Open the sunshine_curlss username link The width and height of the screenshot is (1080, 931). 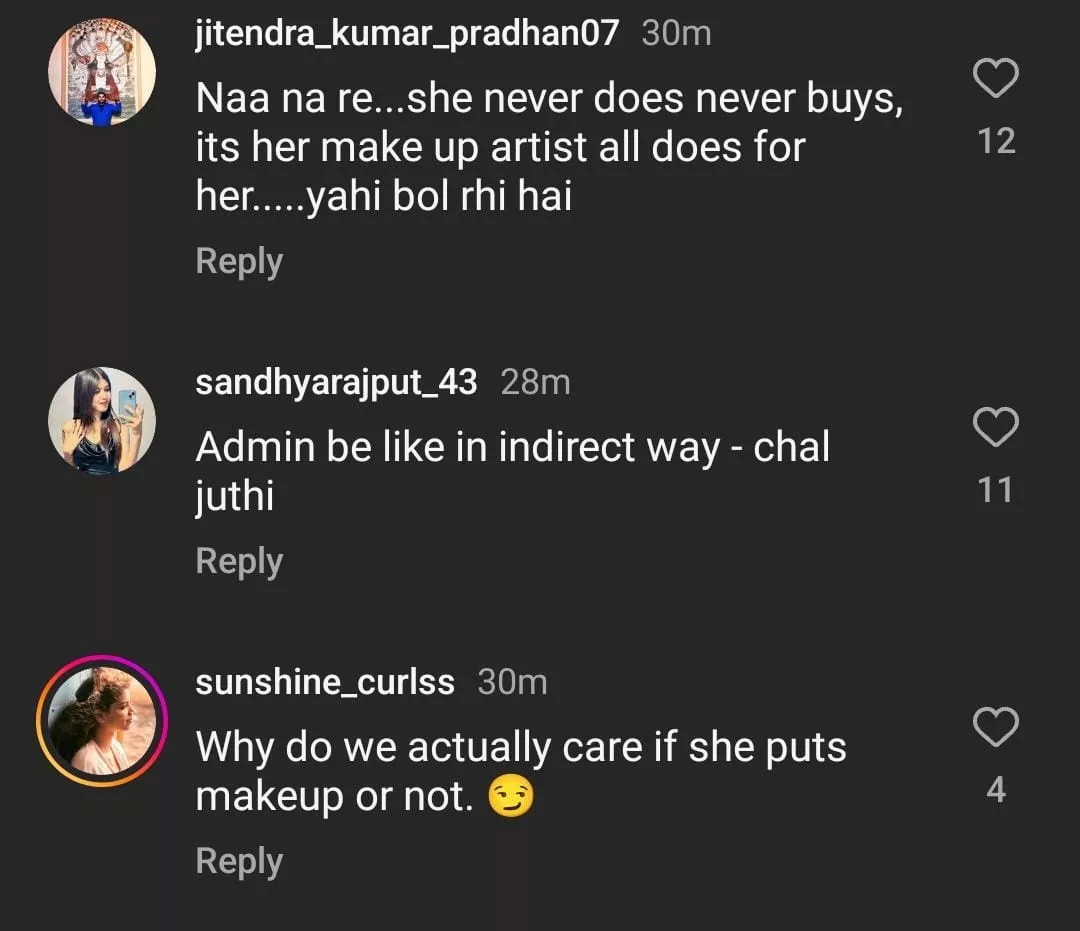point(325,682)
